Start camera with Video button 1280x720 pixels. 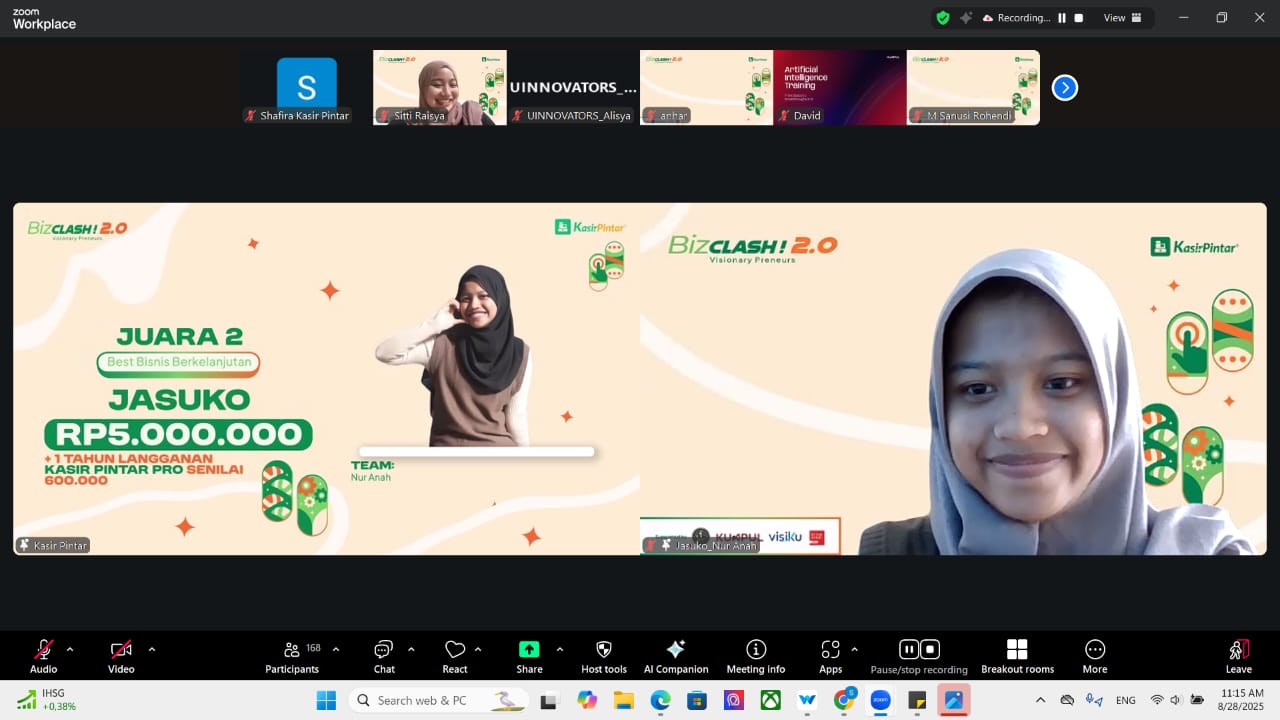pyautogui.click(x=121, y=656)
